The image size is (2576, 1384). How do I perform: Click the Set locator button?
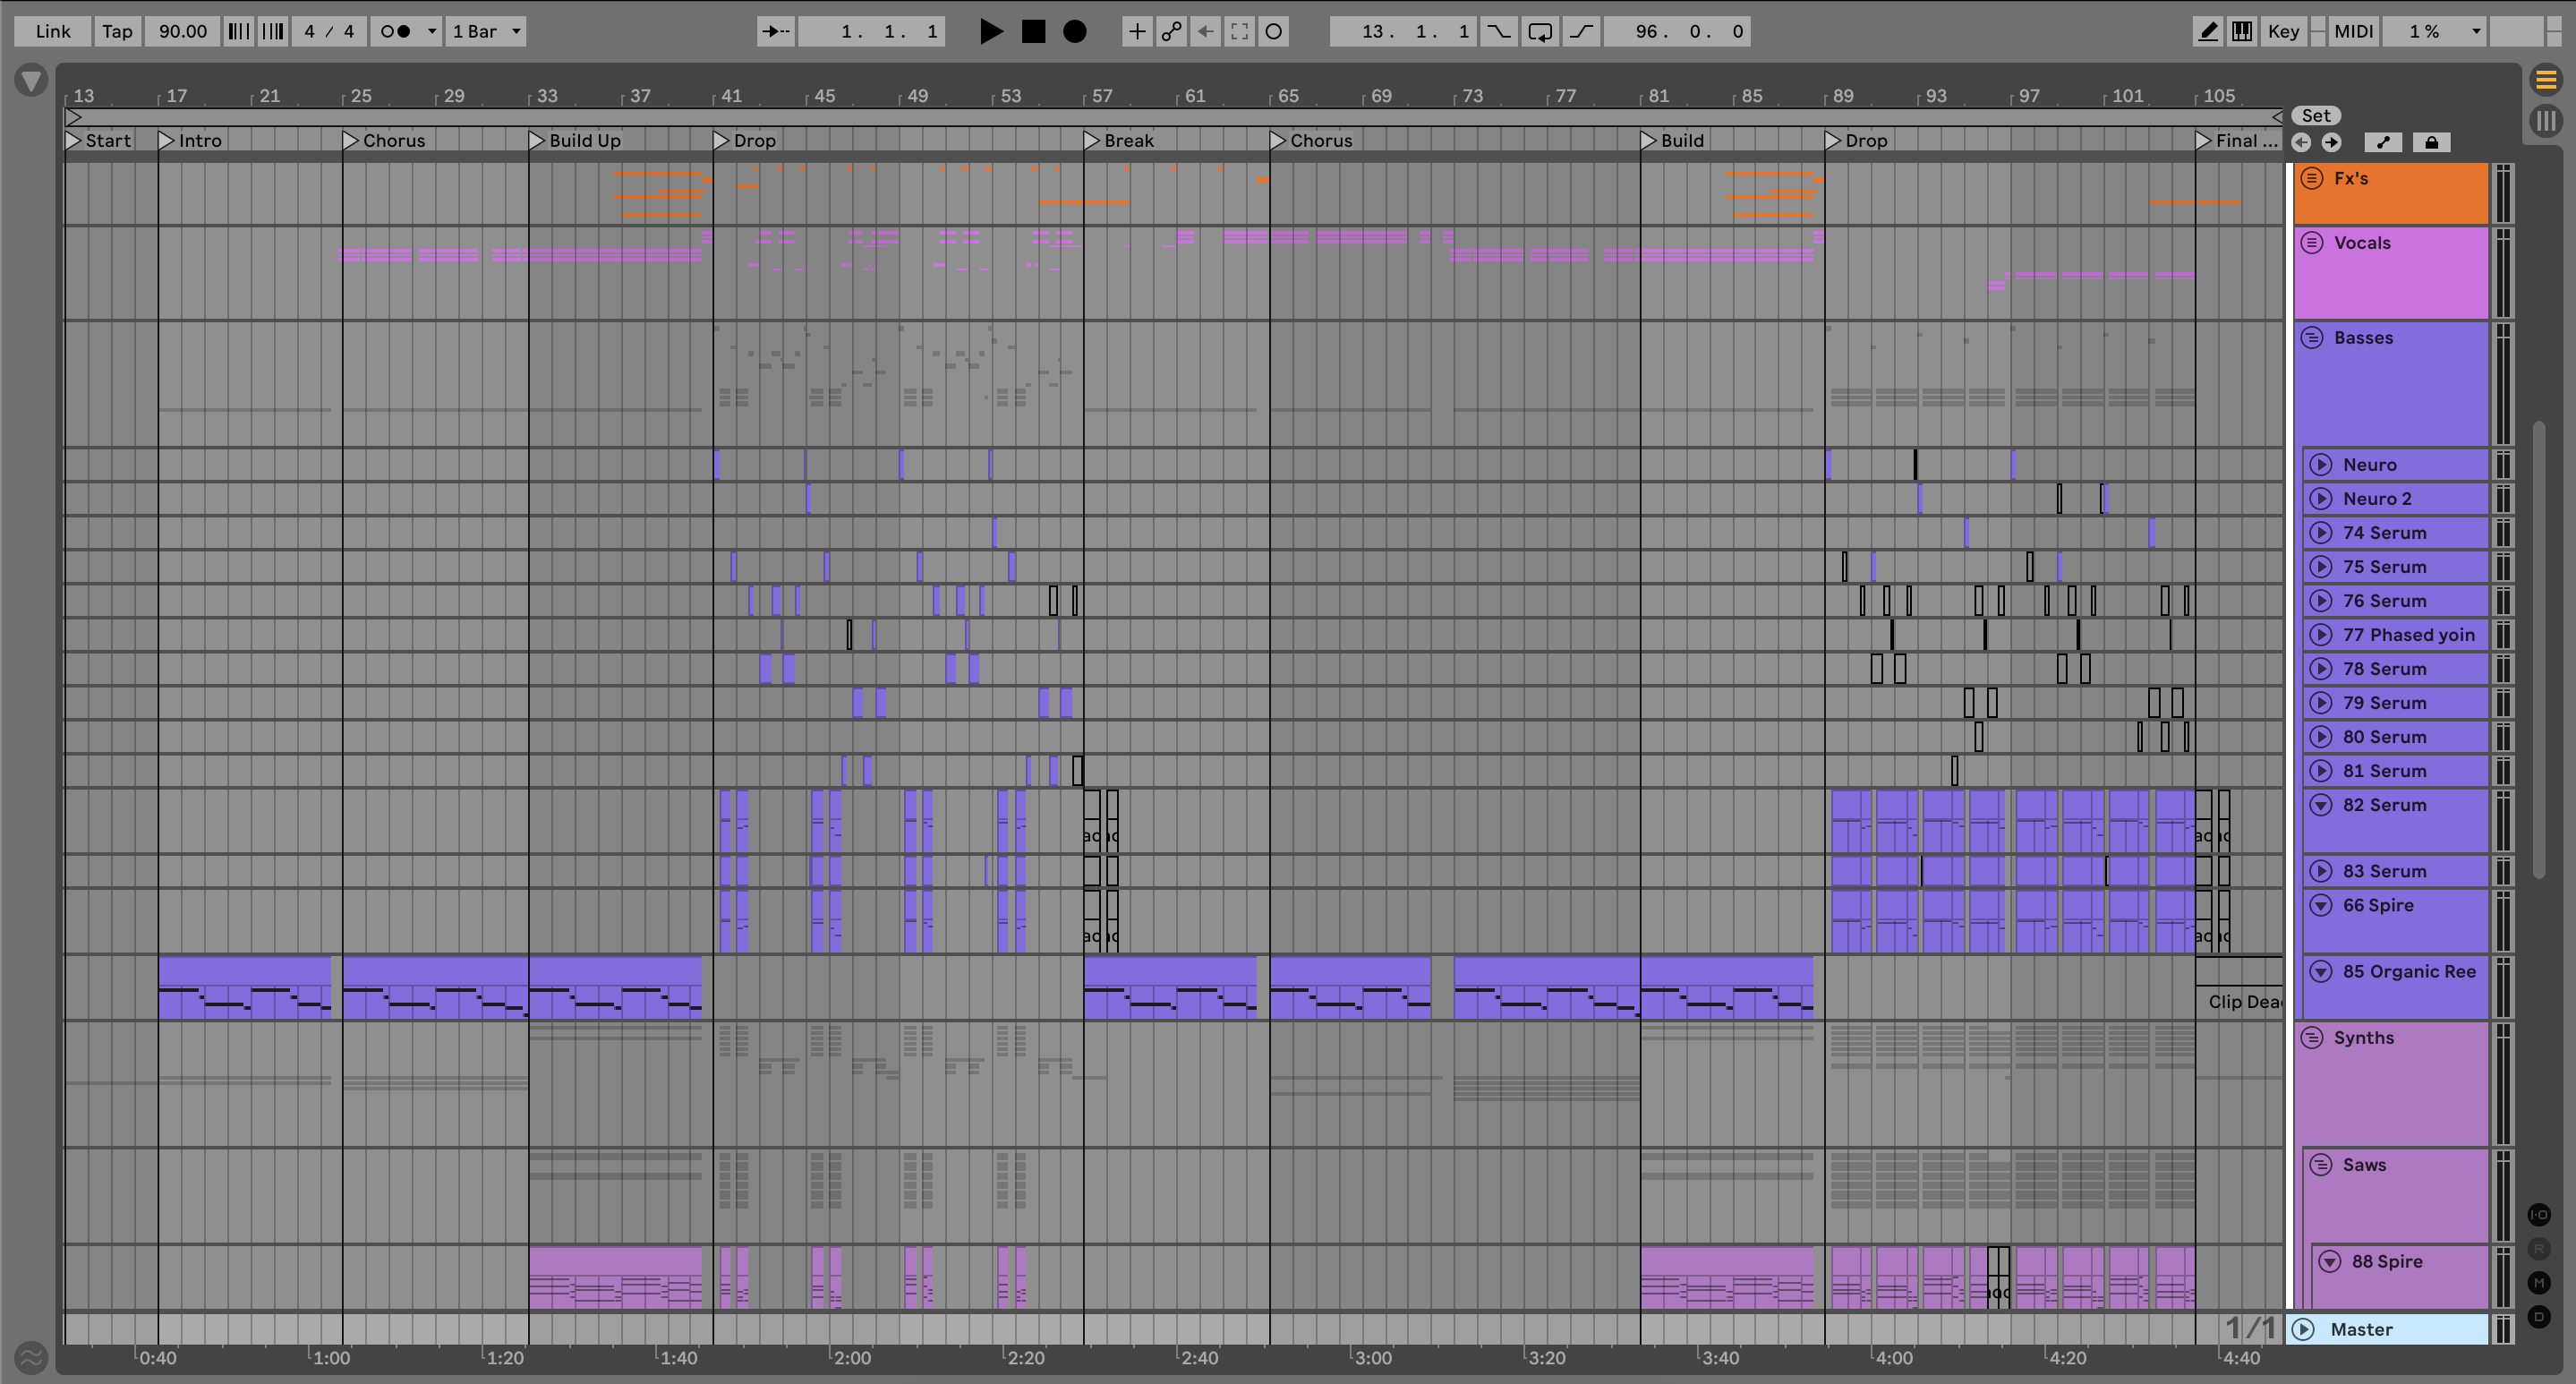coord(2316,115)
